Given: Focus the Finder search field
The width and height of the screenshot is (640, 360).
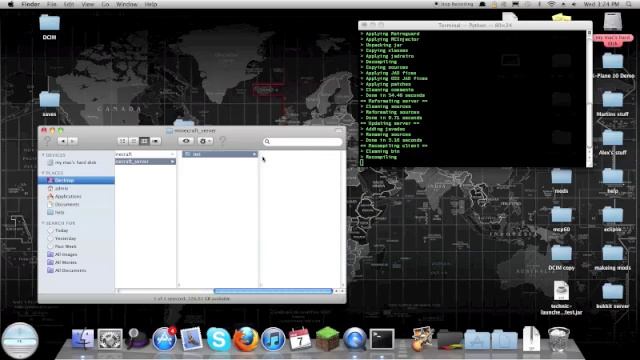Looking at the screenshot, I should (302, 142).
